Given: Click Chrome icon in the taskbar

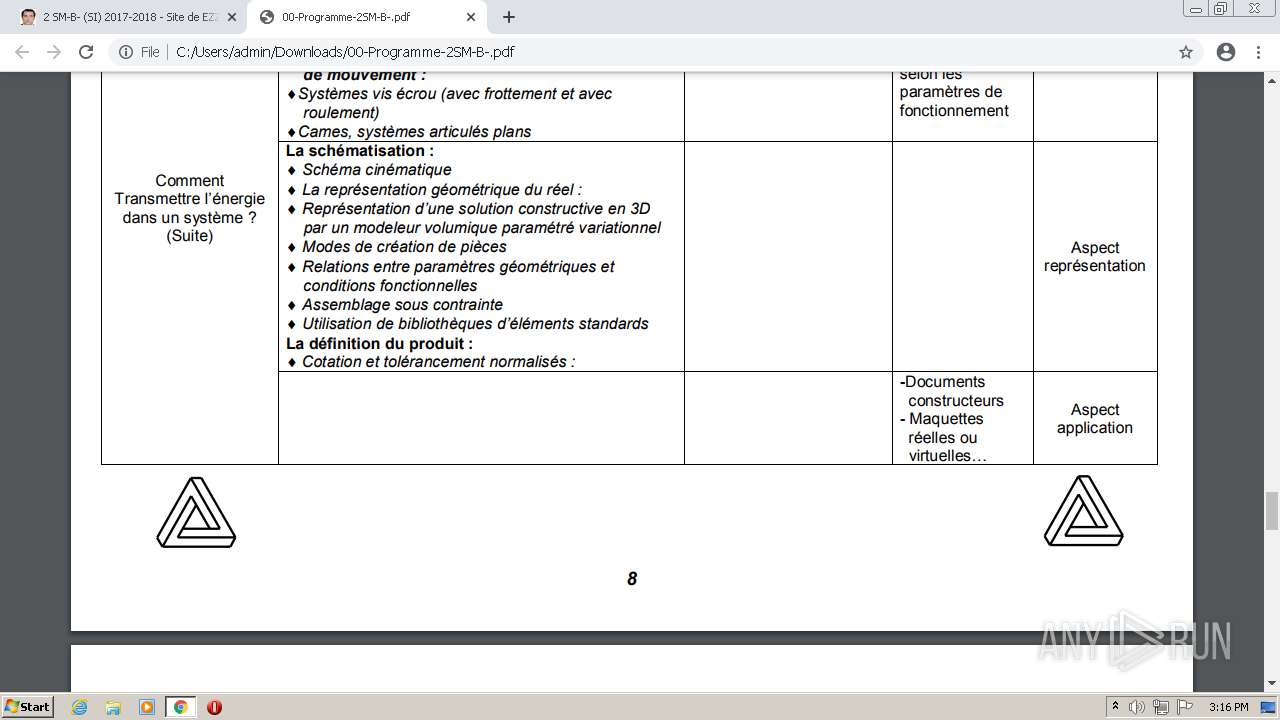Looking at the screenshot, I should 181,707.
